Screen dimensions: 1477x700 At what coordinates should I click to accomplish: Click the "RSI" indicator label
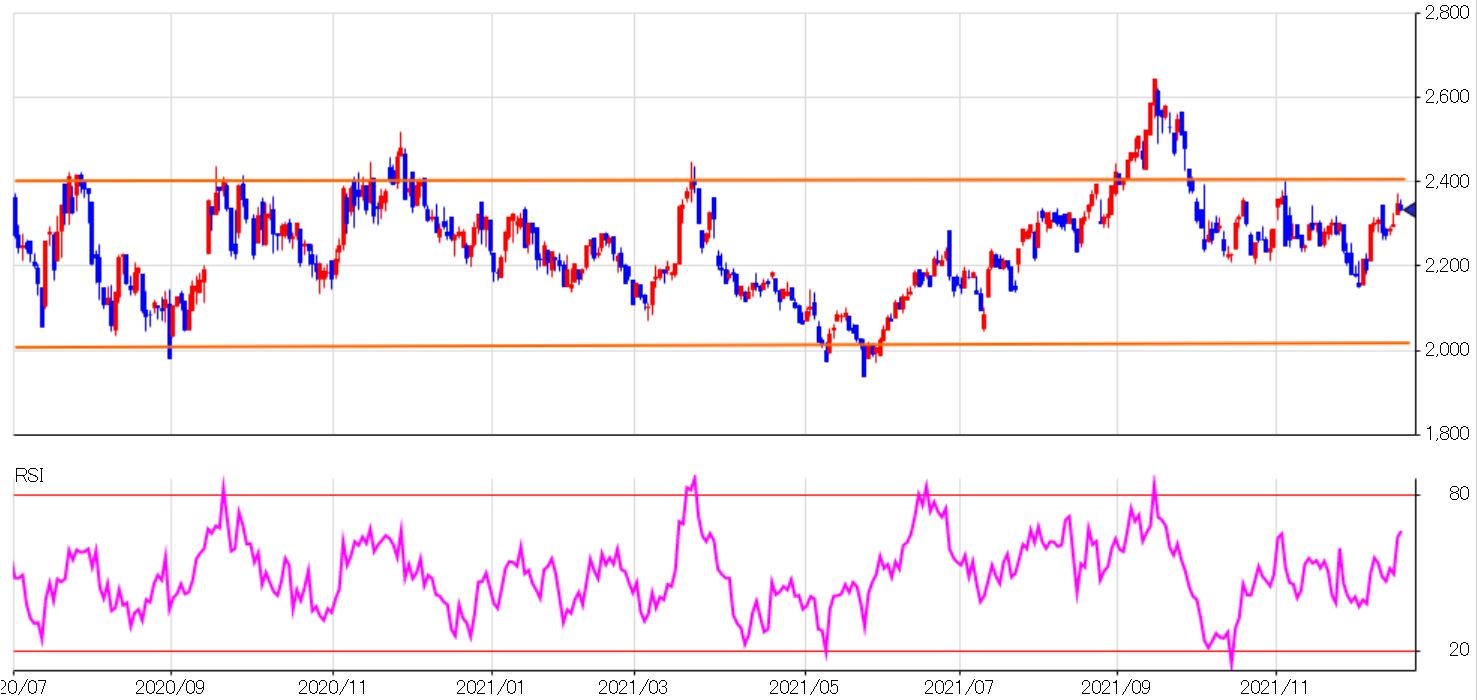tap(29, 476)
